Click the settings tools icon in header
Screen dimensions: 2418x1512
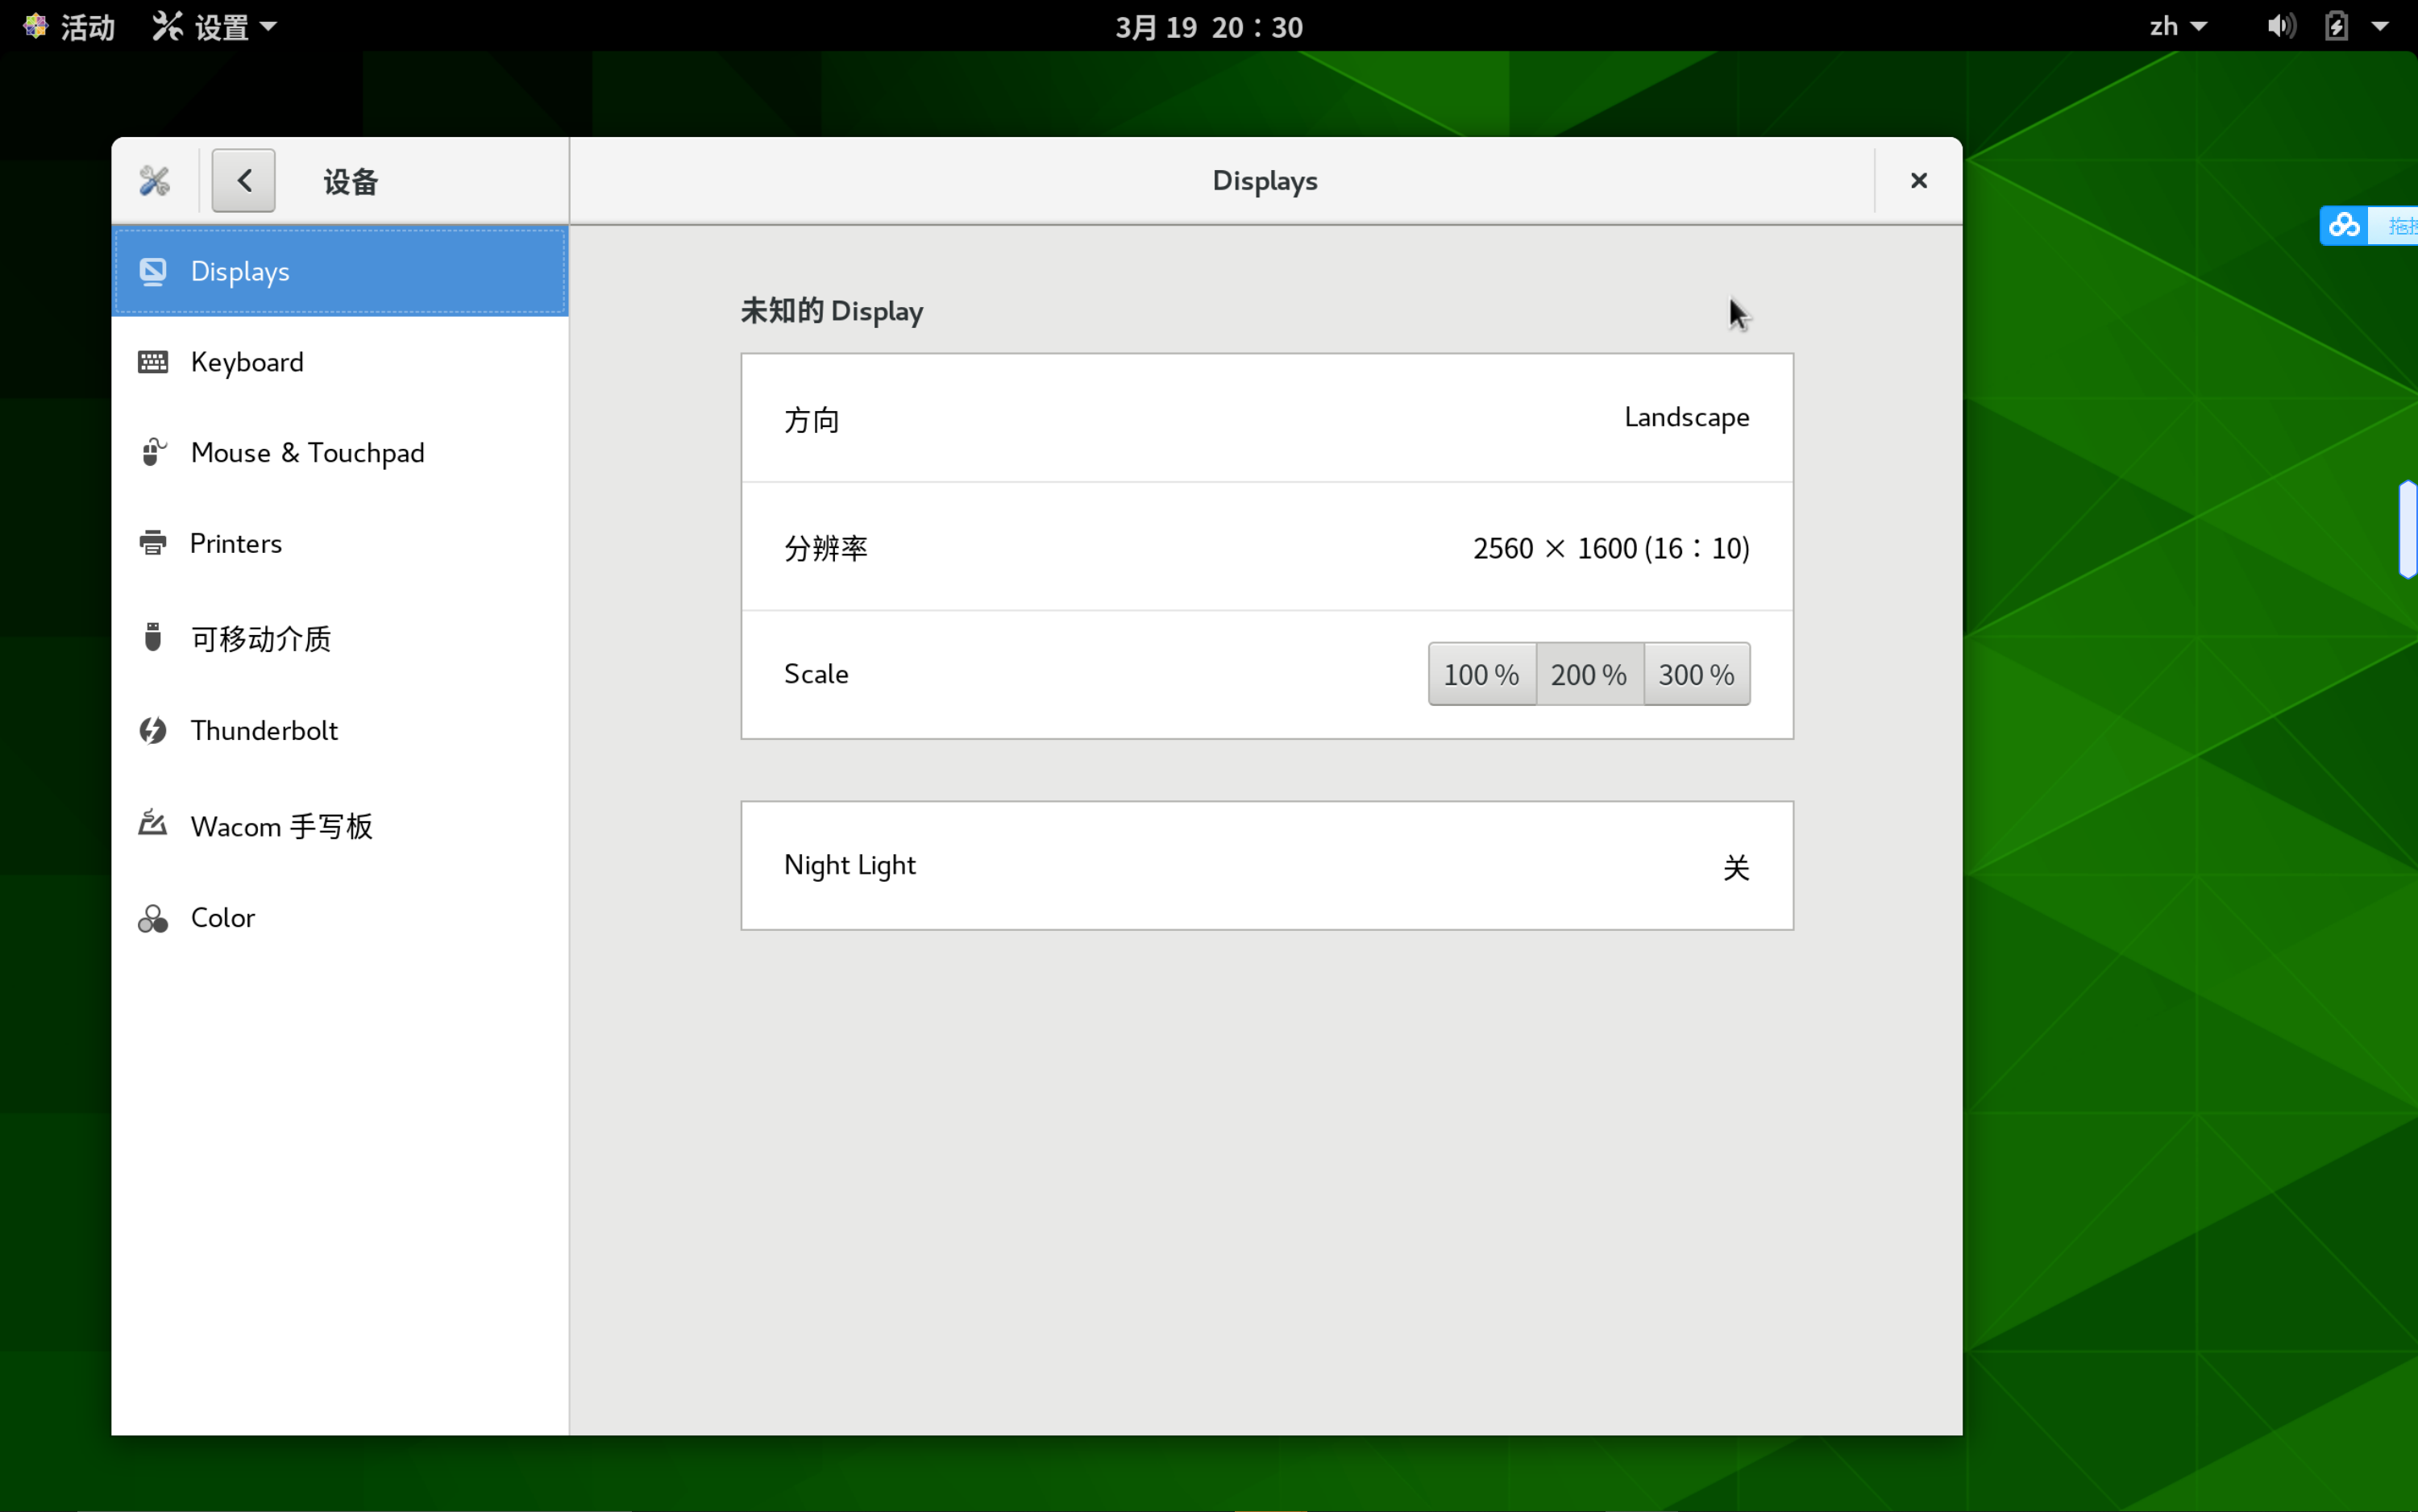pyautogui.click(x=154, y=181)
